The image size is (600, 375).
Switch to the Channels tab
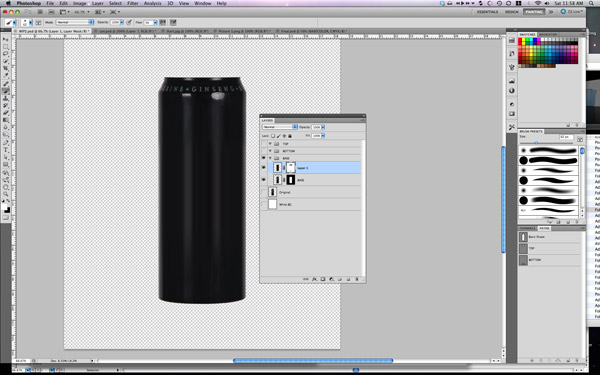[528, 228]
